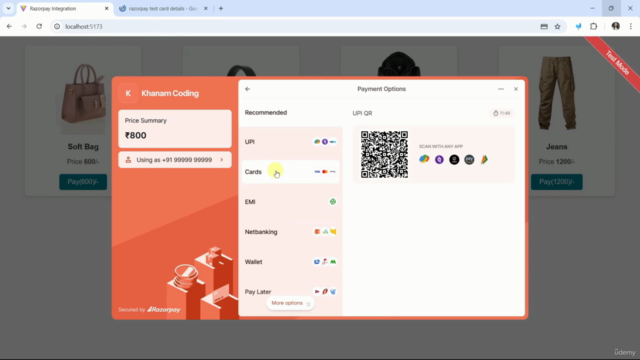Click the black circular app icon beside QR
Screen dimensions: 640x360
click(454, 160)
